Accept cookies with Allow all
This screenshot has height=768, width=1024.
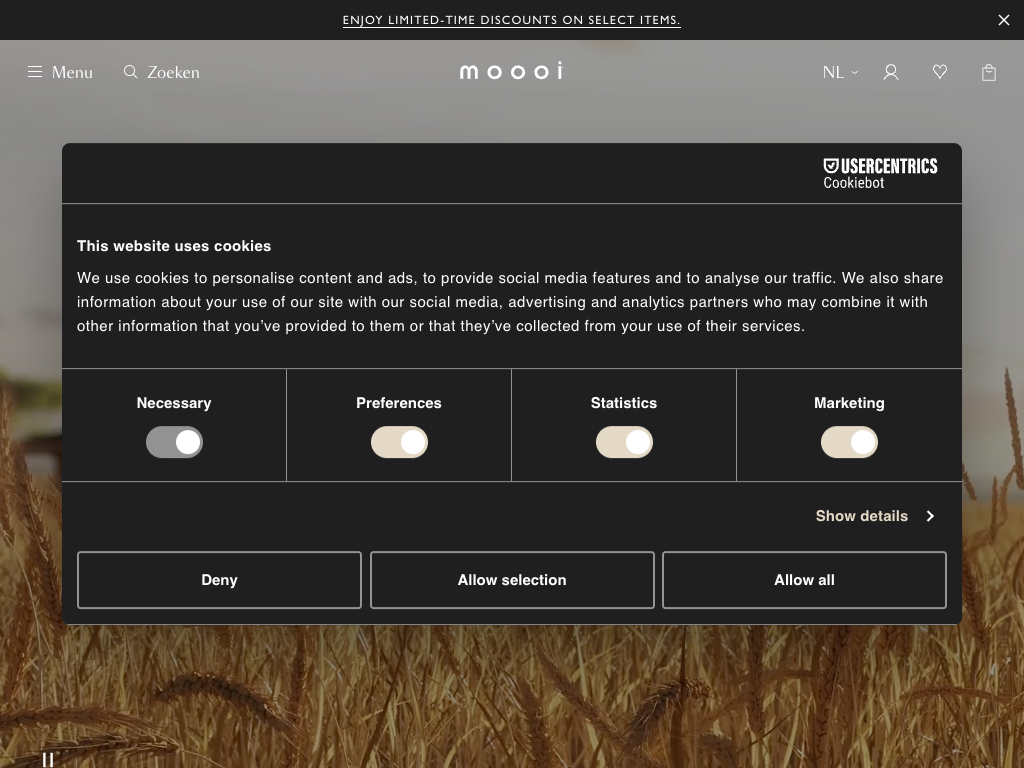tap(804, 580)
